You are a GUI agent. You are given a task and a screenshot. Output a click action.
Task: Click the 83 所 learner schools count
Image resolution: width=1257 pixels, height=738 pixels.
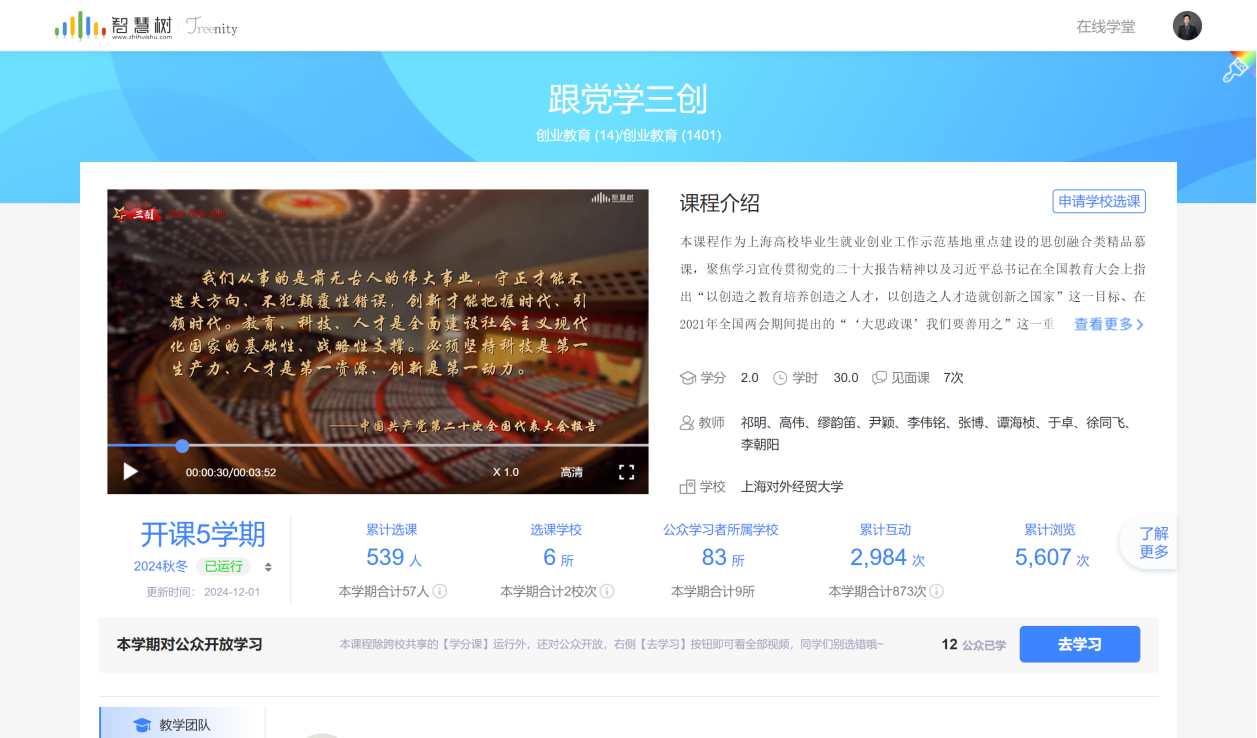coord(723,558)
